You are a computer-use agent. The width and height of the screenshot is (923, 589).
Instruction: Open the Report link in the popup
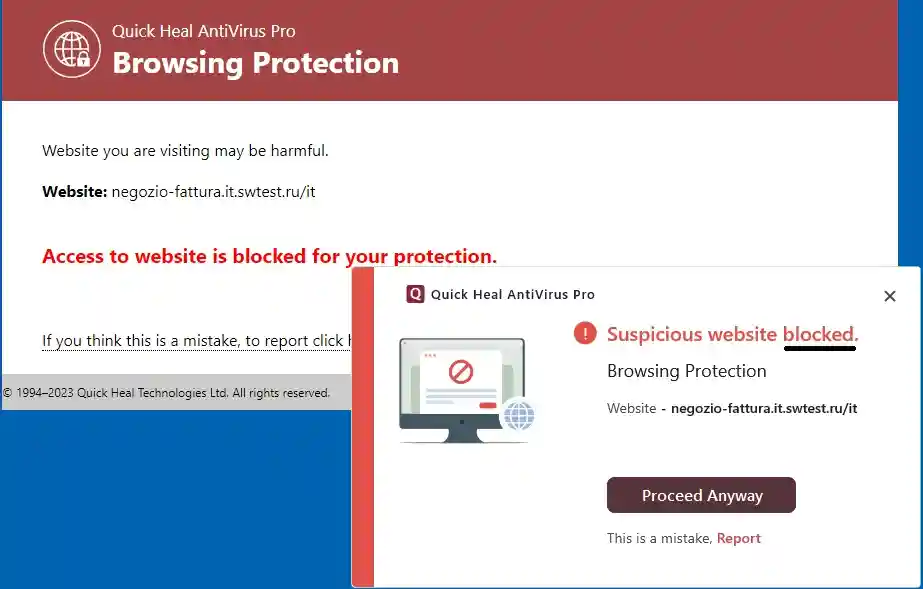[739, 538]
